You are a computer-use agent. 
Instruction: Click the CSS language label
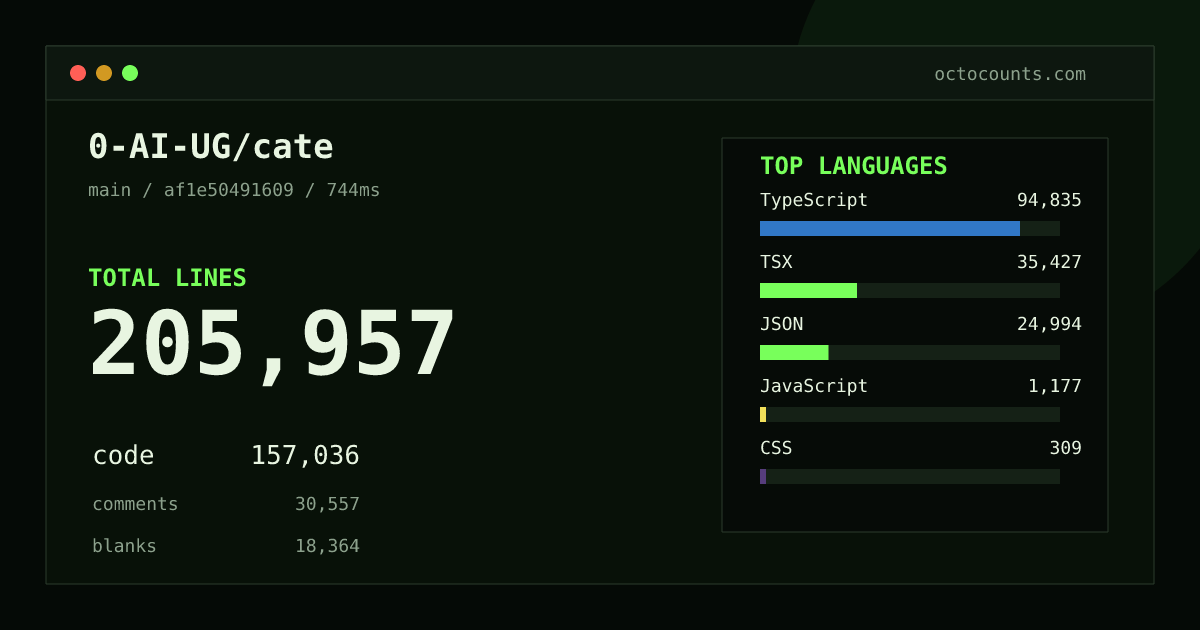pos(776,448)
